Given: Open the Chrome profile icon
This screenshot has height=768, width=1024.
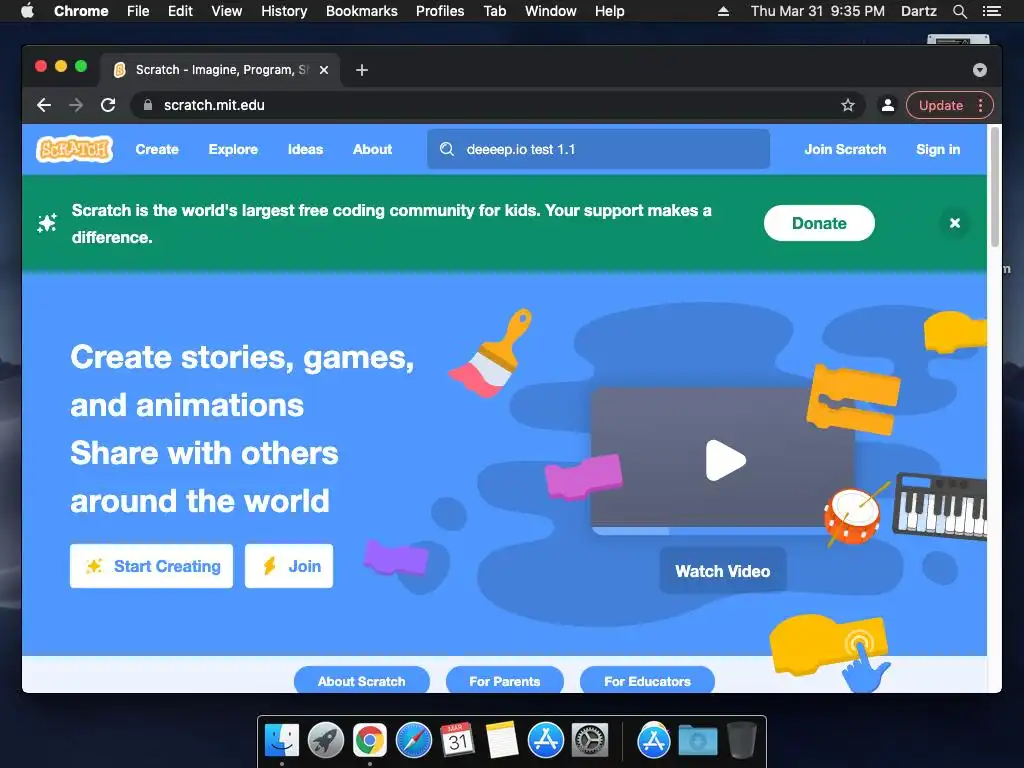Looking at the screenshot, I should tap(888, 105).
